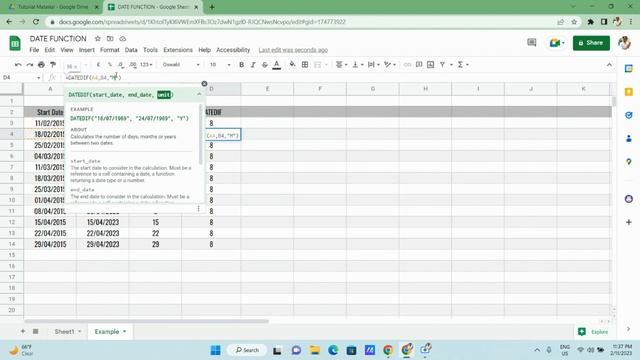Insert a comment from toolbar
This screenshot has width=640, height=360.
tap(419, 64)
